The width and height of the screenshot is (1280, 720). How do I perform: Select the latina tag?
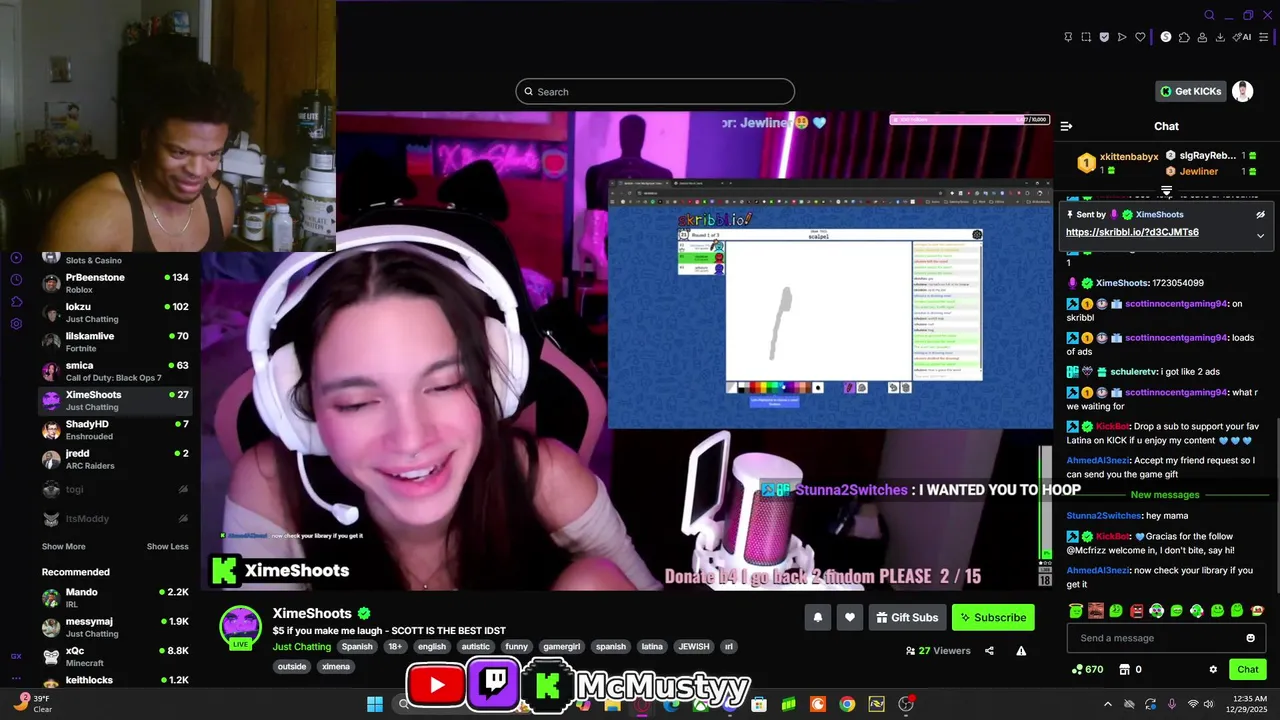click(x=652, y=647)
